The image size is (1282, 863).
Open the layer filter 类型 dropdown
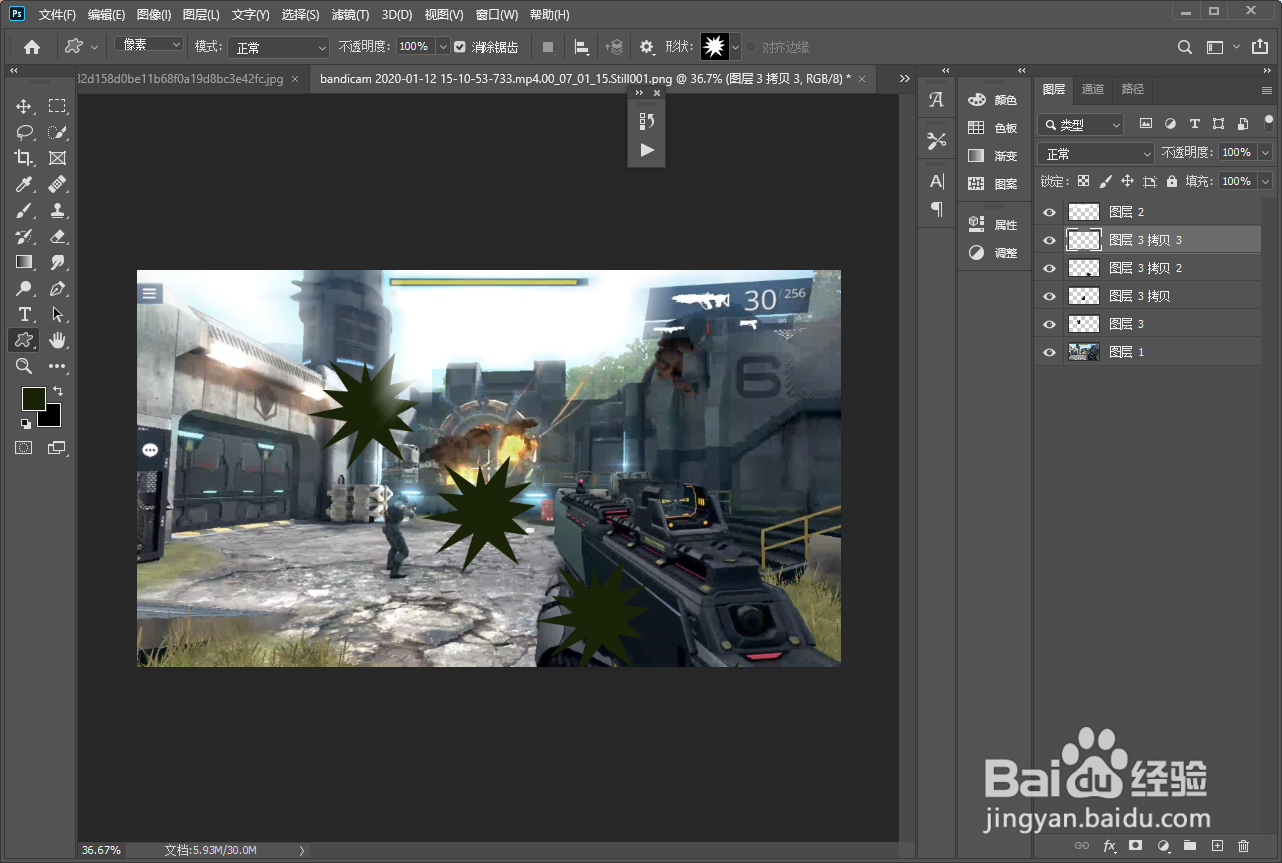pyautogui.click(x=1081, y=125)
